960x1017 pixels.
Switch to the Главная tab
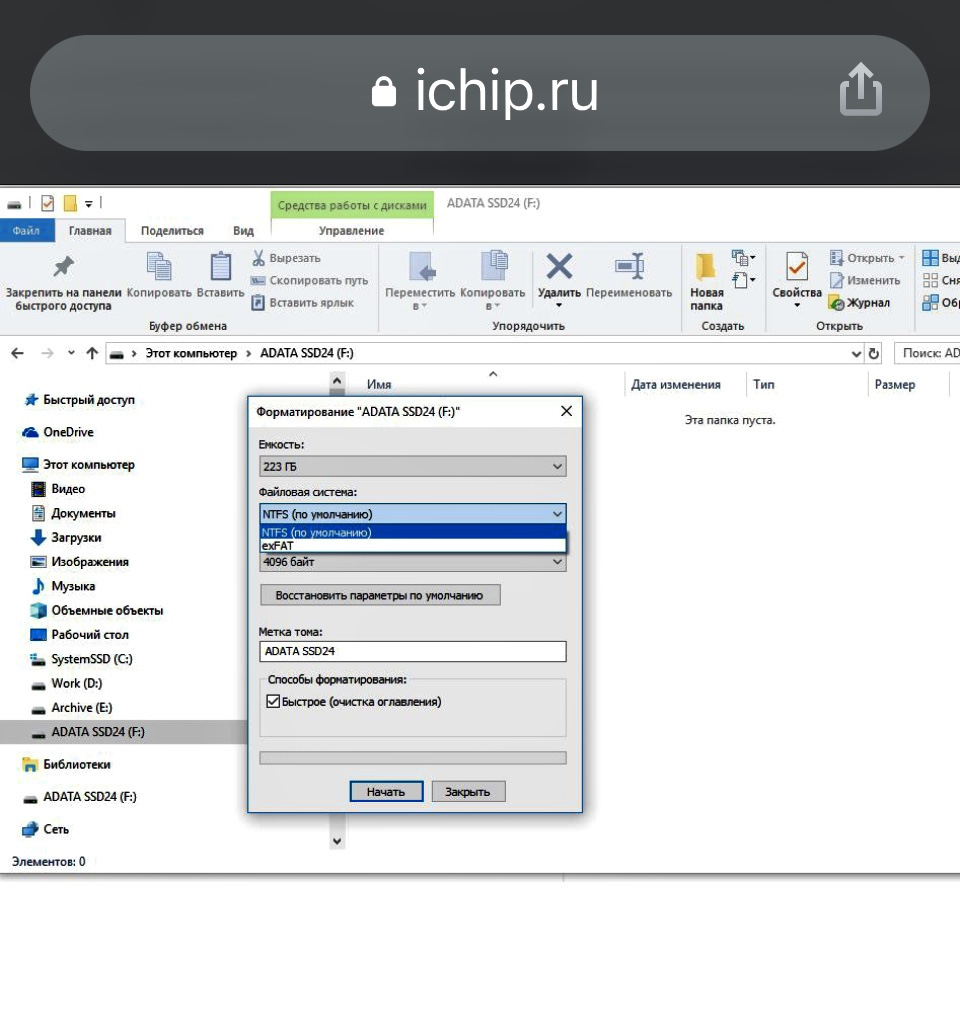point(90,231)
